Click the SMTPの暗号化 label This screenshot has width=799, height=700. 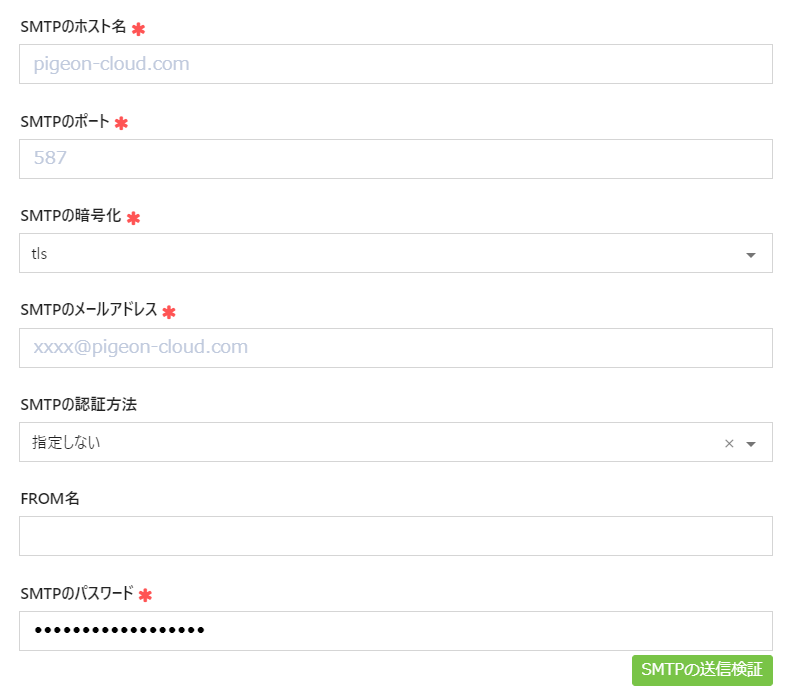point(71,216)
